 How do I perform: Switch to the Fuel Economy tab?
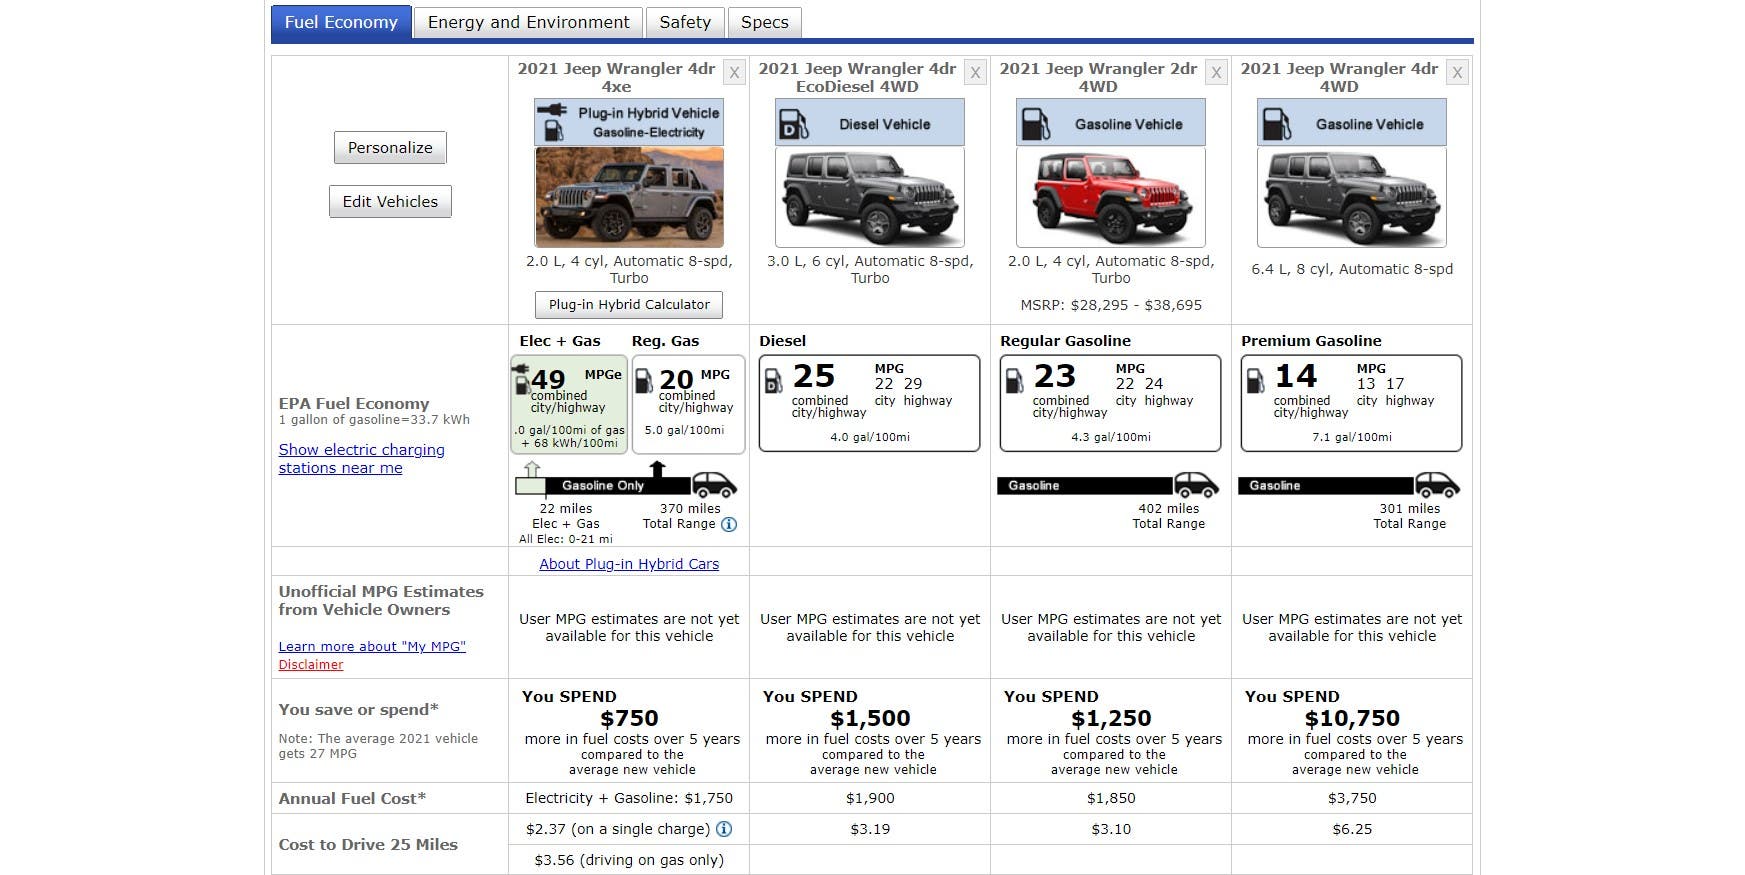[x=341, y=22]
